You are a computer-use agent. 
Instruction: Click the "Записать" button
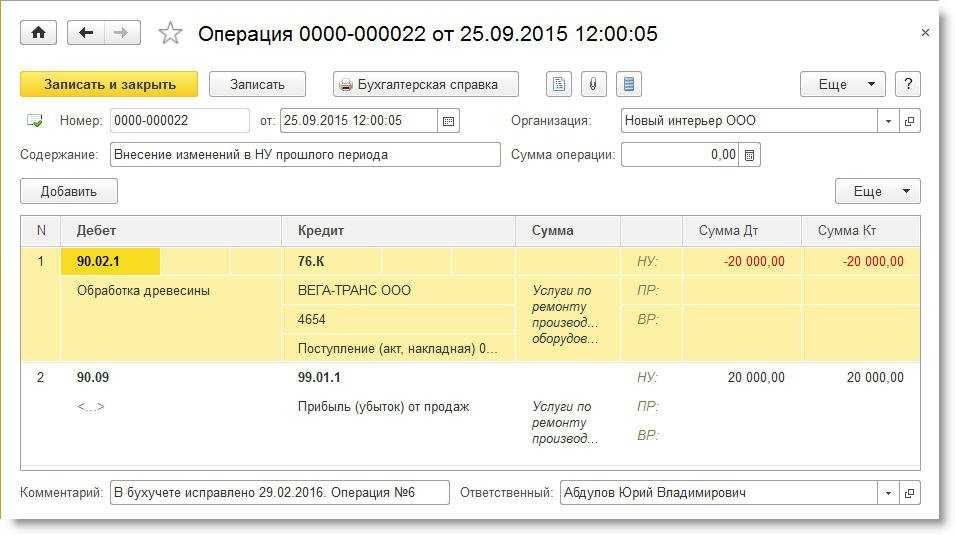click(x=257, y=84)
